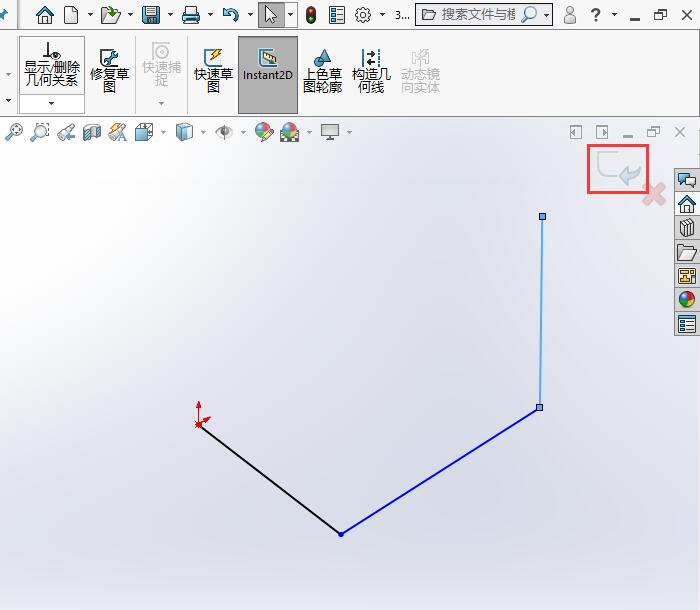
Task: Open Section View tool
Action: point(92,132)
